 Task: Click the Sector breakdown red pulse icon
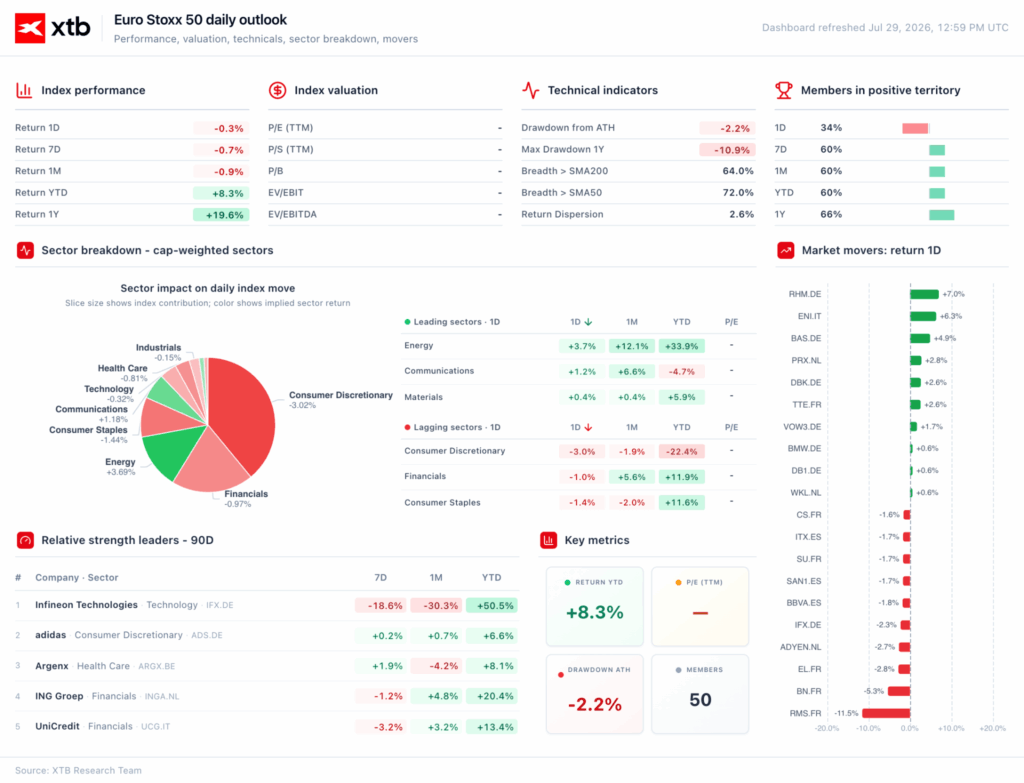point(25,250)
